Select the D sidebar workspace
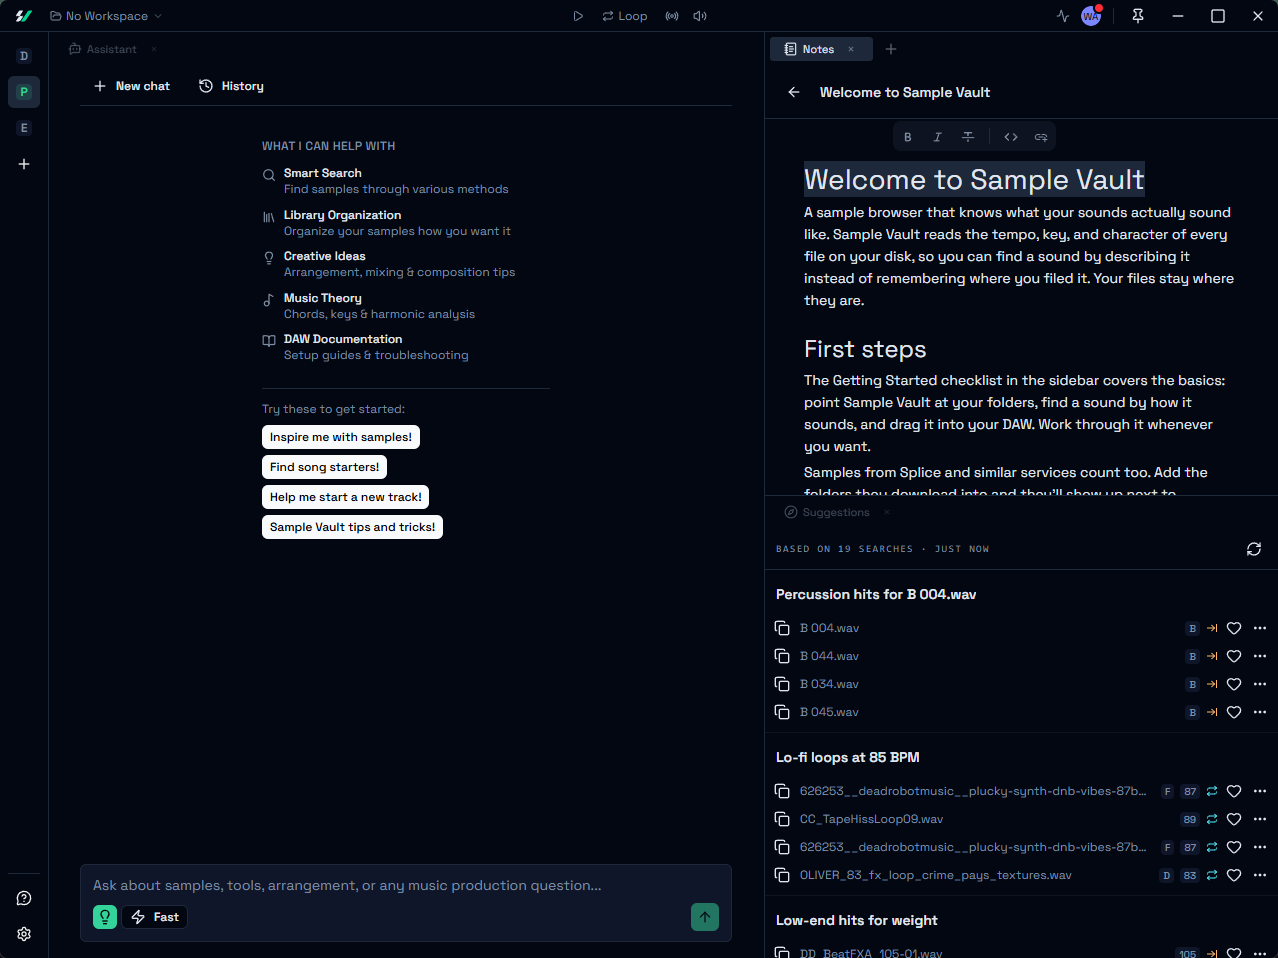The height and width of the screenshot is (958, 1278). coord(24,56)
